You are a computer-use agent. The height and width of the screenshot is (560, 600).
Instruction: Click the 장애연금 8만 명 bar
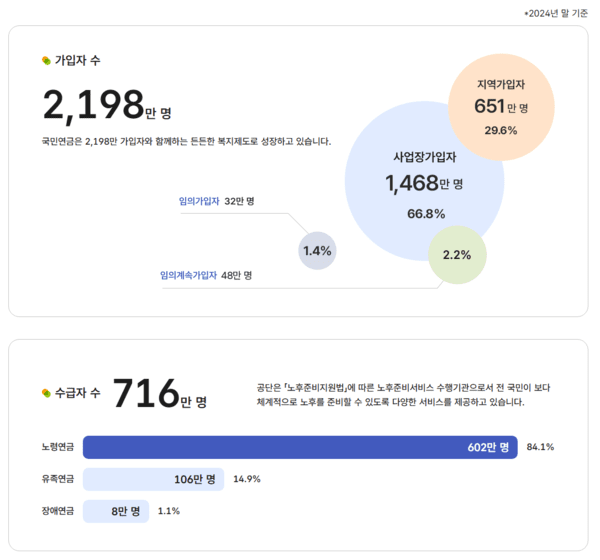(x=116, y=511)
